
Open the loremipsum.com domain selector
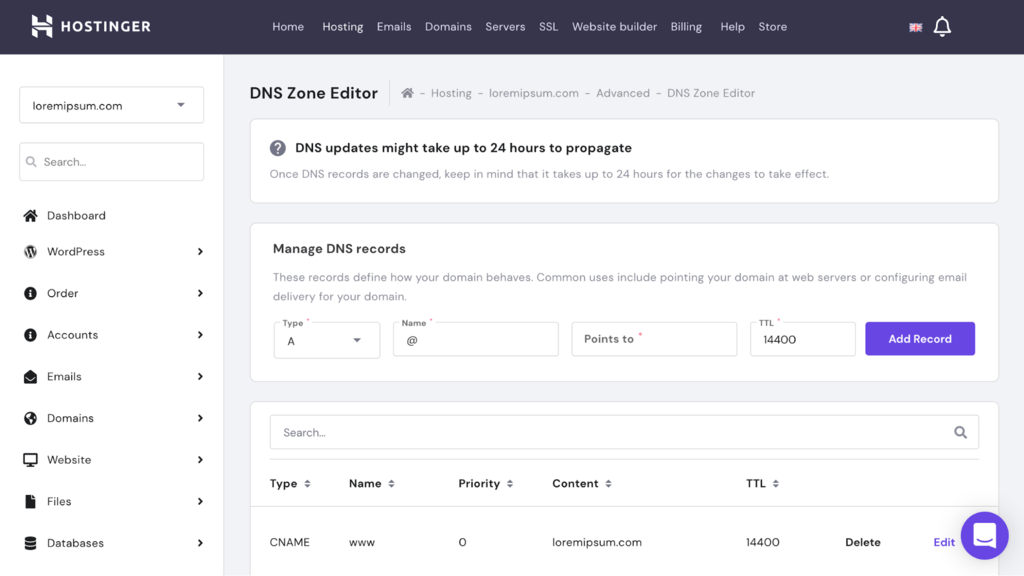tap(110, 104)
